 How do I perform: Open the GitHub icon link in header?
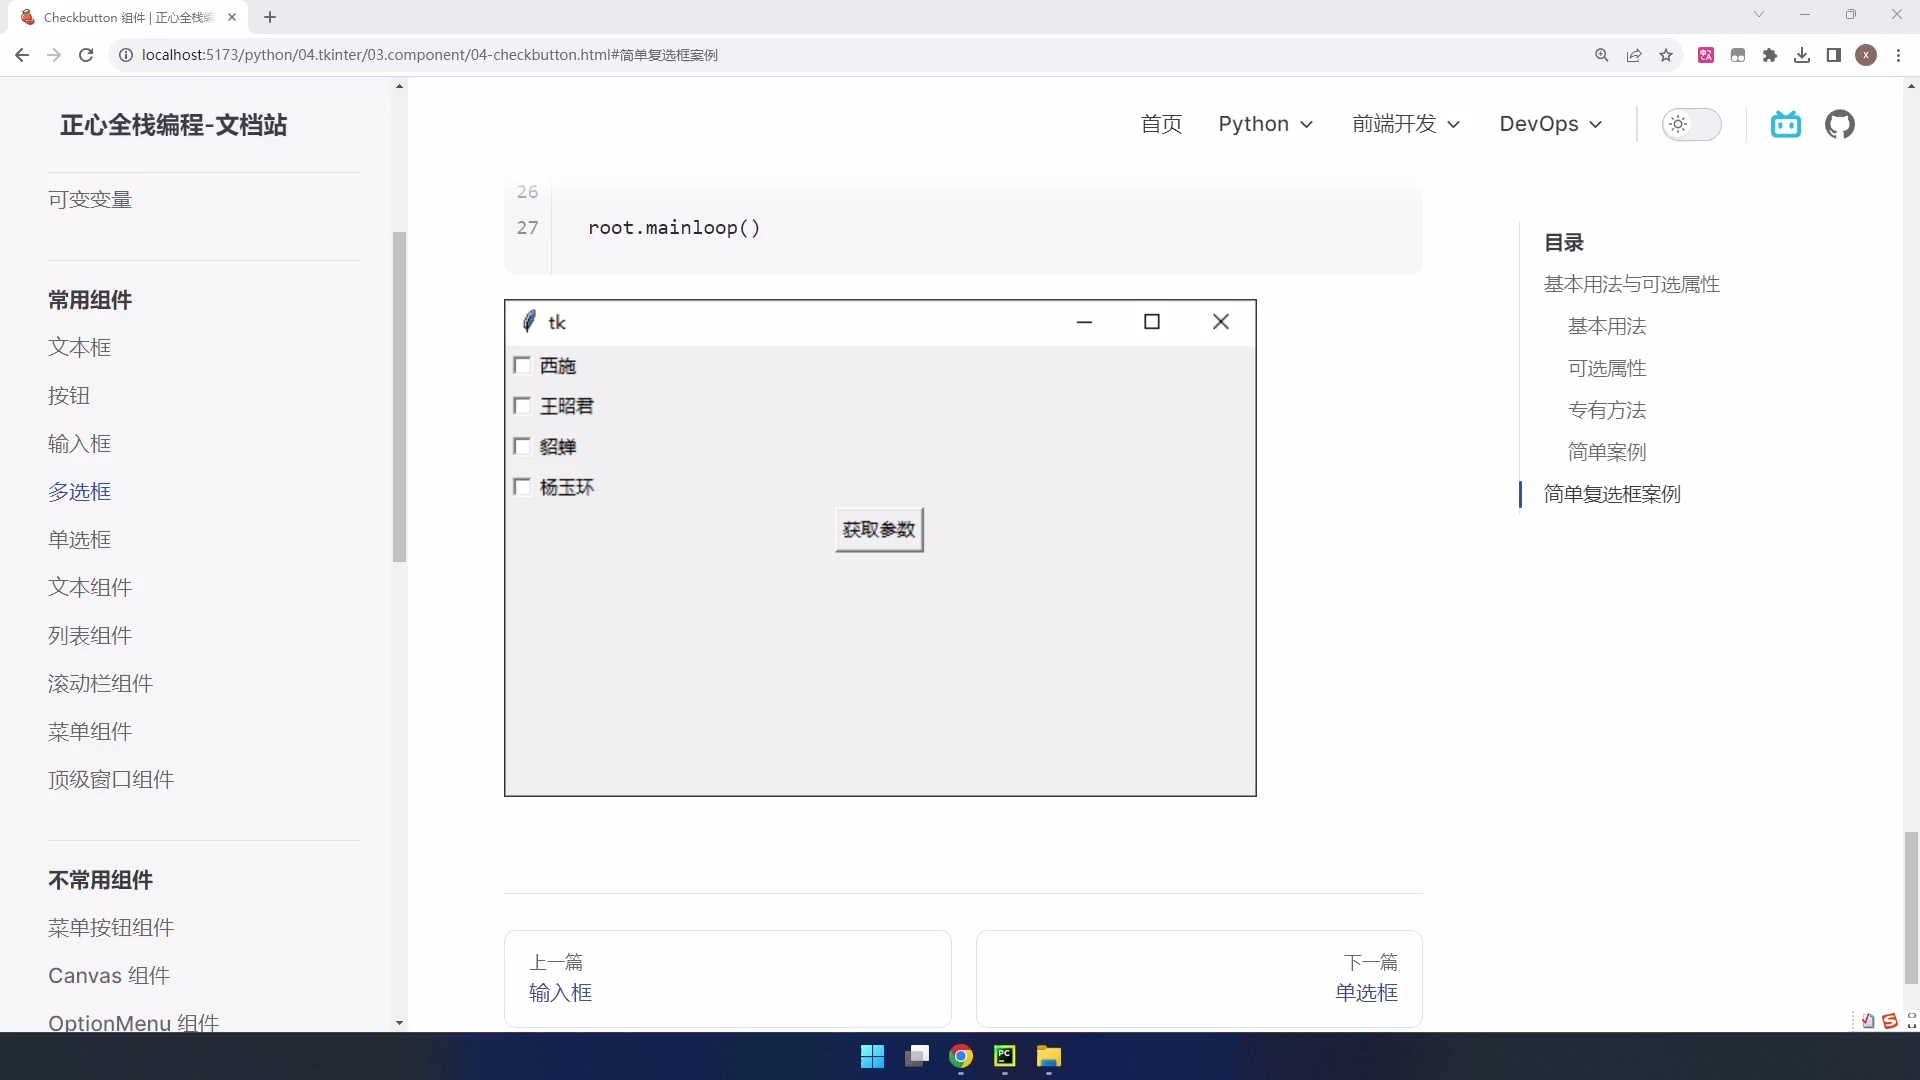pyautogui.click(x=1839, y=124)
